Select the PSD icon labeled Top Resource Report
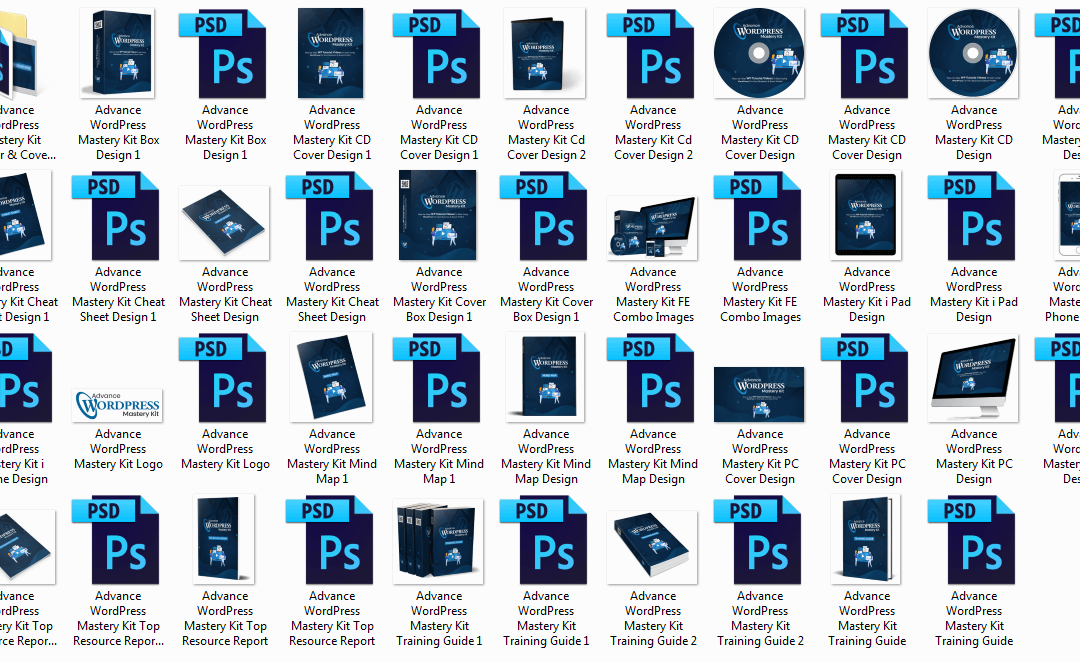The height and width of the screenshot is (662, 1080). 330,539
